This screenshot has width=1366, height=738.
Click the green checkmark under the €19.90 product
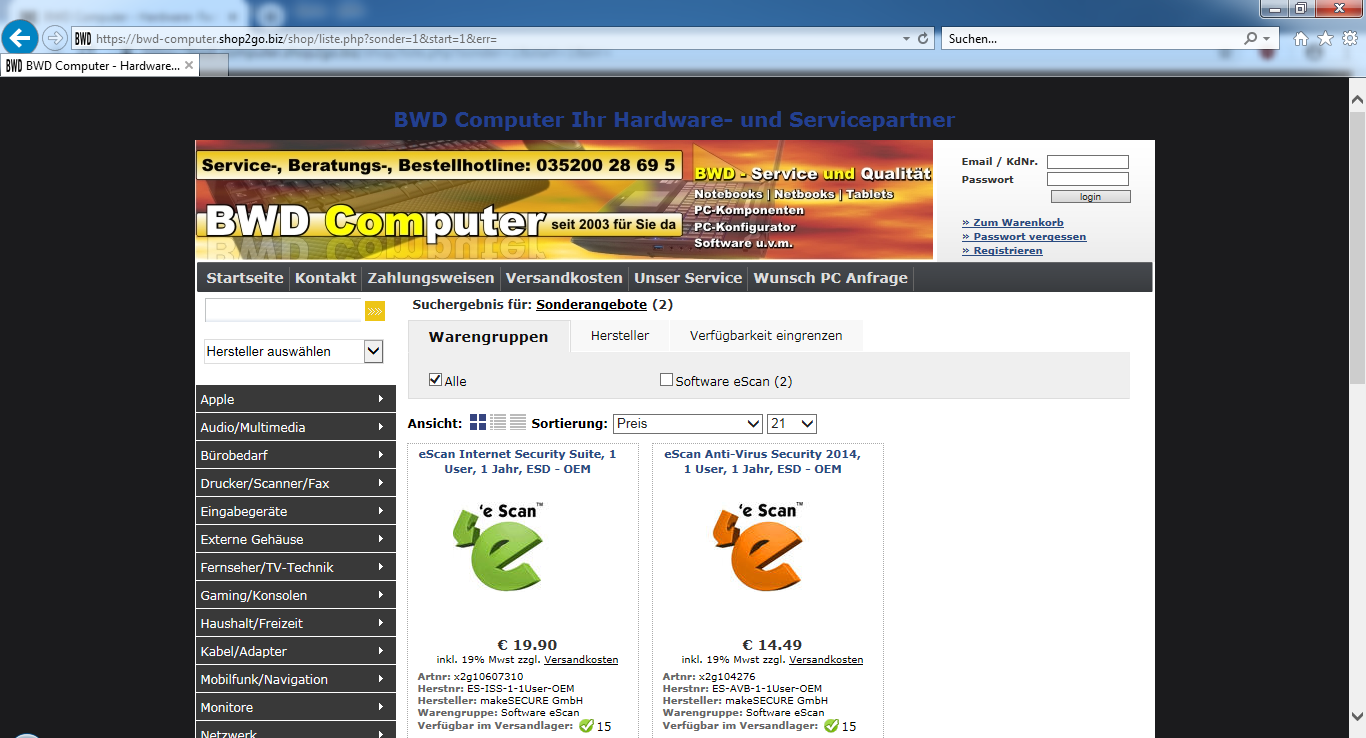coord(586,726)
